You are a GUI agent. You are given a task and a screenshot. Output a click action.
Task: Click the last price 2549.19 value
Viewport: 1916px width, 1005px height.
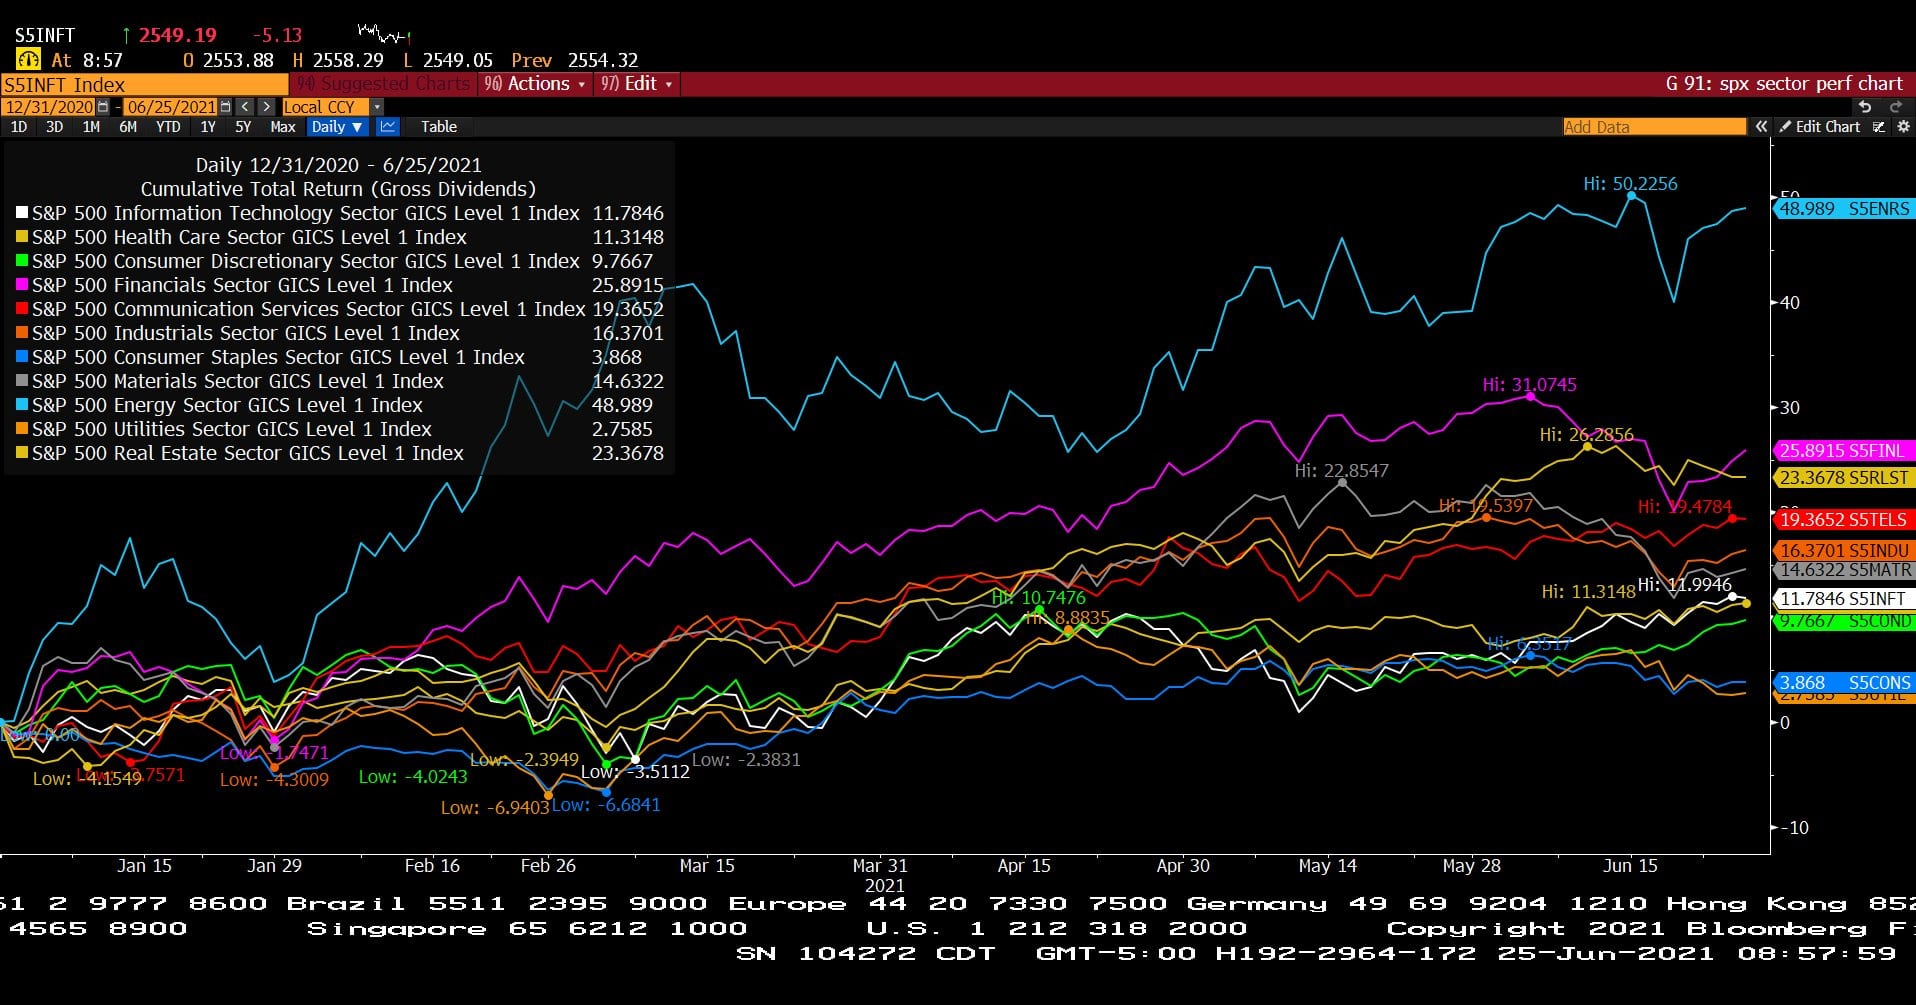click(177, 35)
